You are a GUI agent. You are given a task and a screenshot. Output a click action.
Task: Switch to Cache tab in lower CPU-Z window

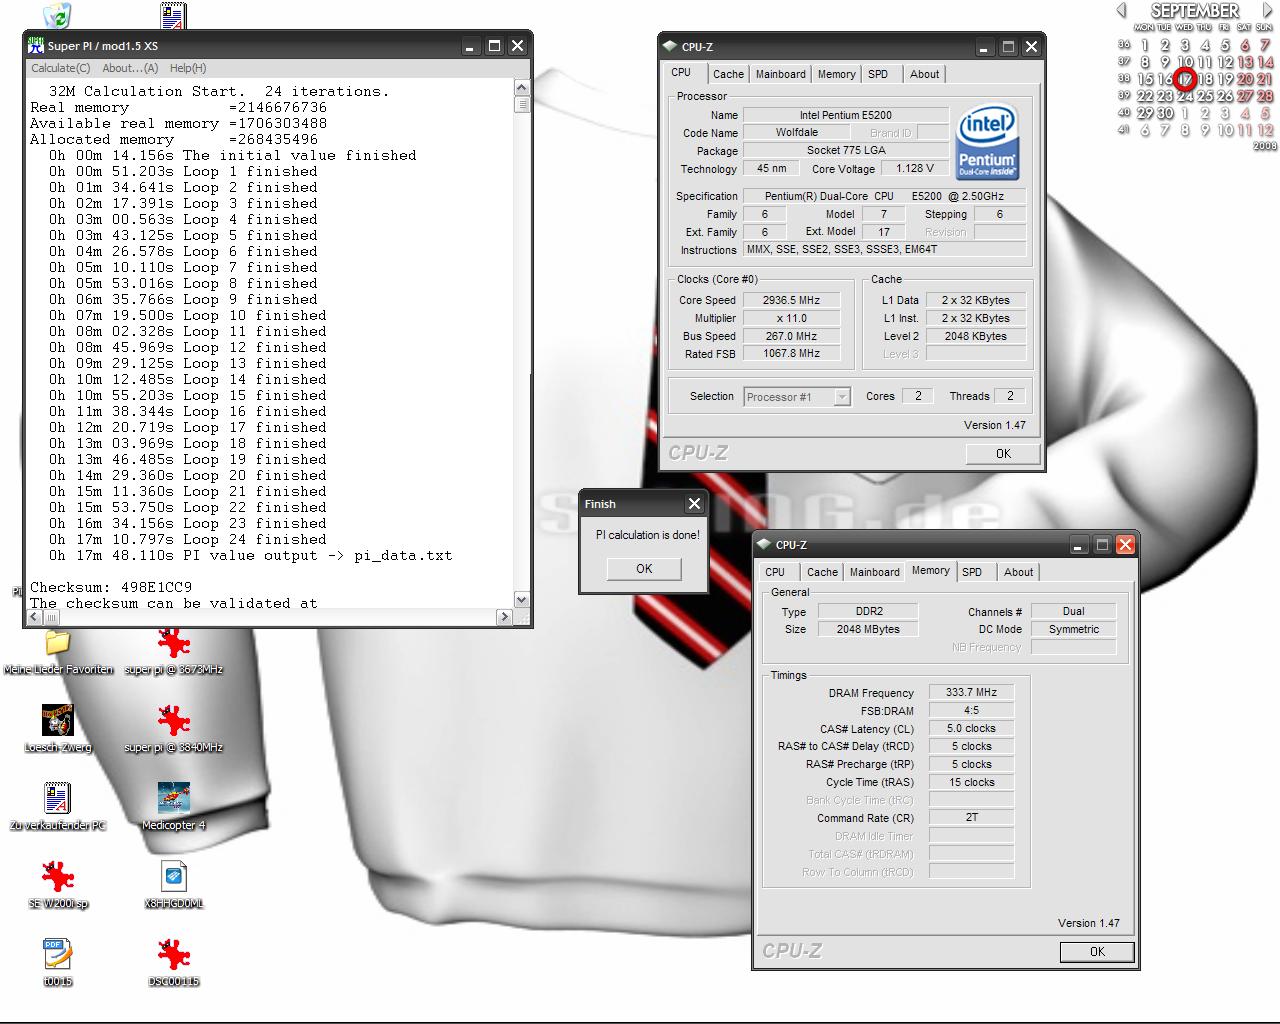coord(822,572)
